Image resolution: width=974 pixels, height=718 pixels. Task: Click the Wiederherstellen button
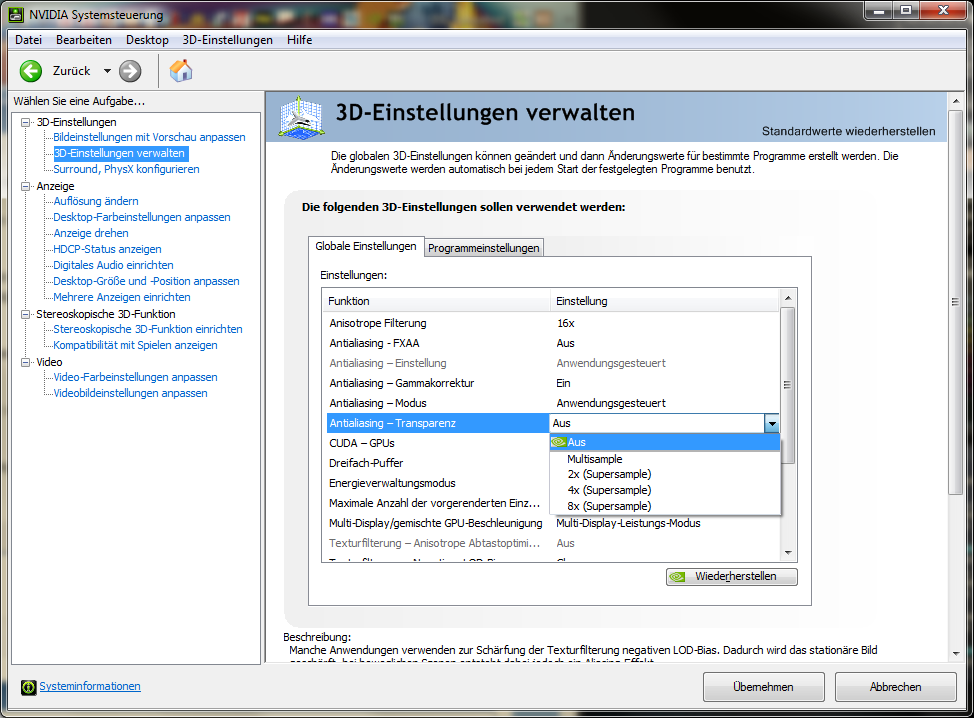pyautogui.click(x=732, y=577)
